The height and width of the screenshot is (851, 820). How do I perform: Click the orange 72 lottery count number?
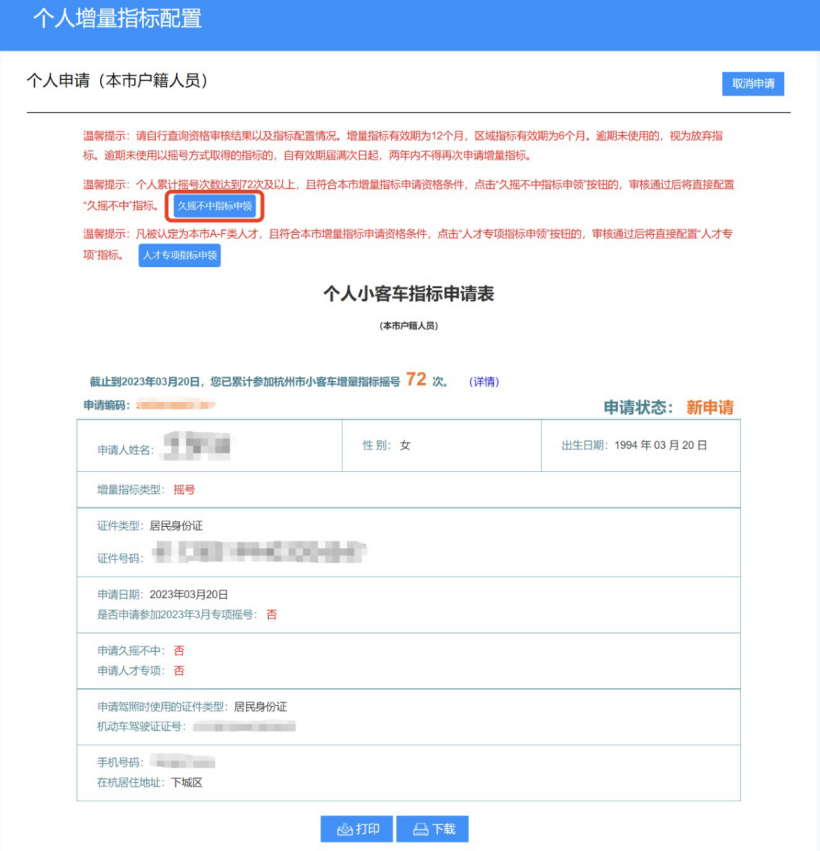tap(416, 380)
